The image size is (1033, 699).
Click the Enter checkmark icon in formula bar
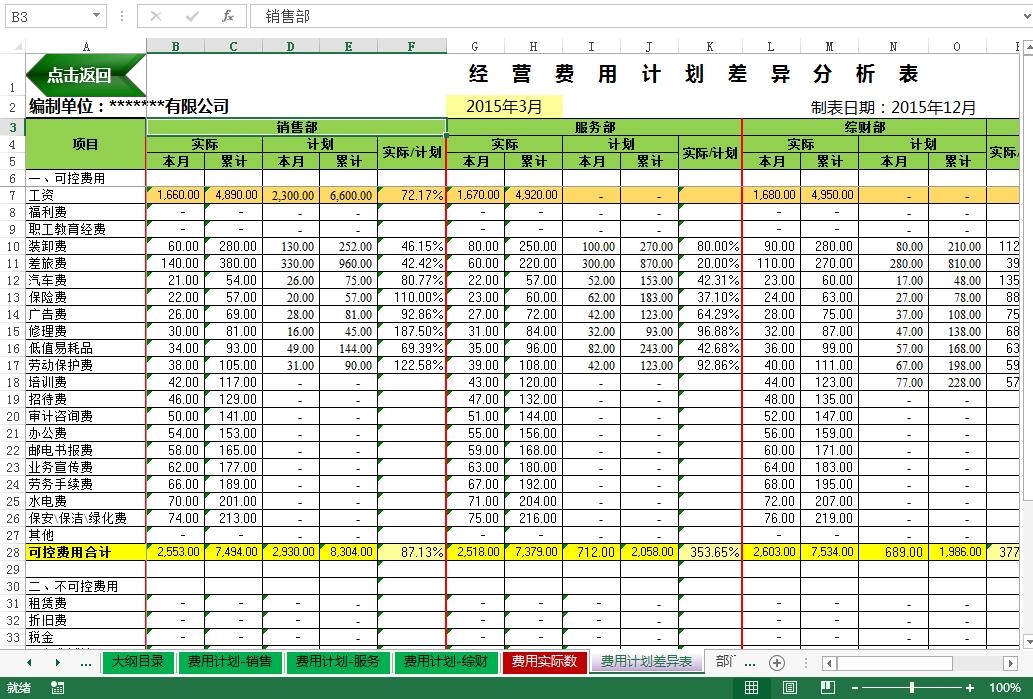[x=192, y=16]
